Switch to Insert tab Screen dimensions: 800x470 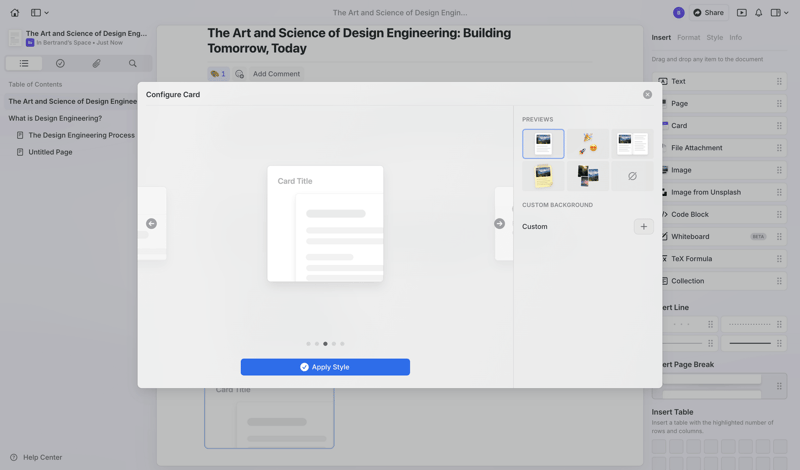pos(661,38)
